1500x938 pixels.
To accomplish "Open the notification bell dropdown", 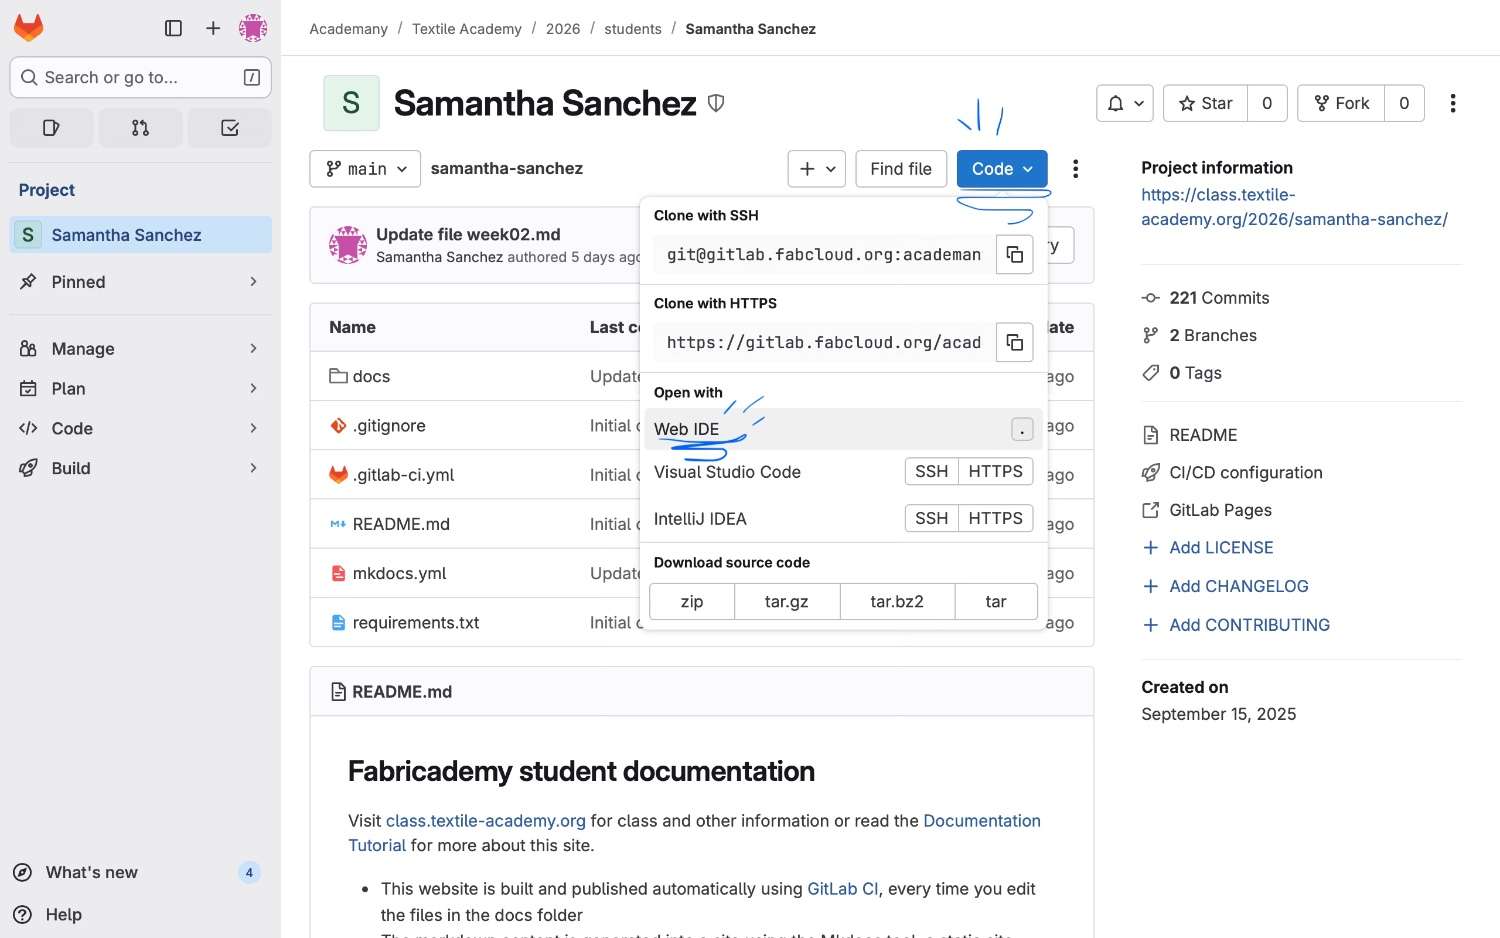I will 1125,103.
